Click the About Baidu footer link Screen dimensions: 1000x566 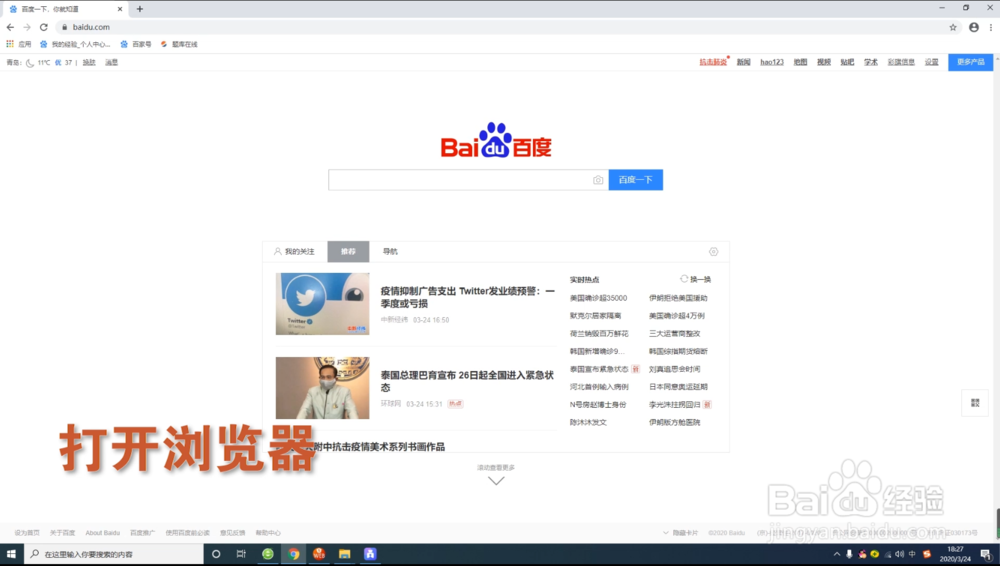point(103,533)
